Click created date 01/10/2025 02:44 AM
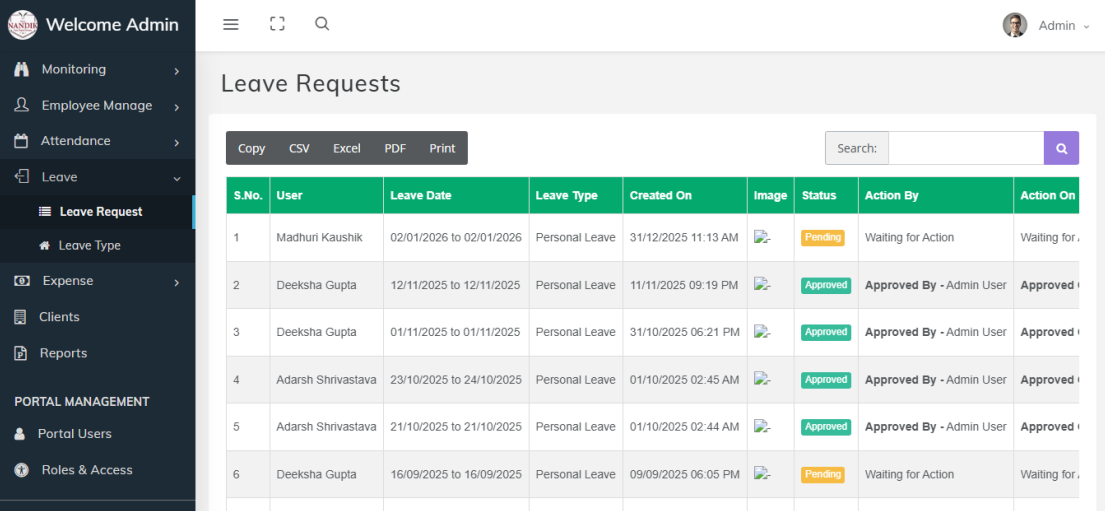The image size is (1105, 511). pos(685,426)
